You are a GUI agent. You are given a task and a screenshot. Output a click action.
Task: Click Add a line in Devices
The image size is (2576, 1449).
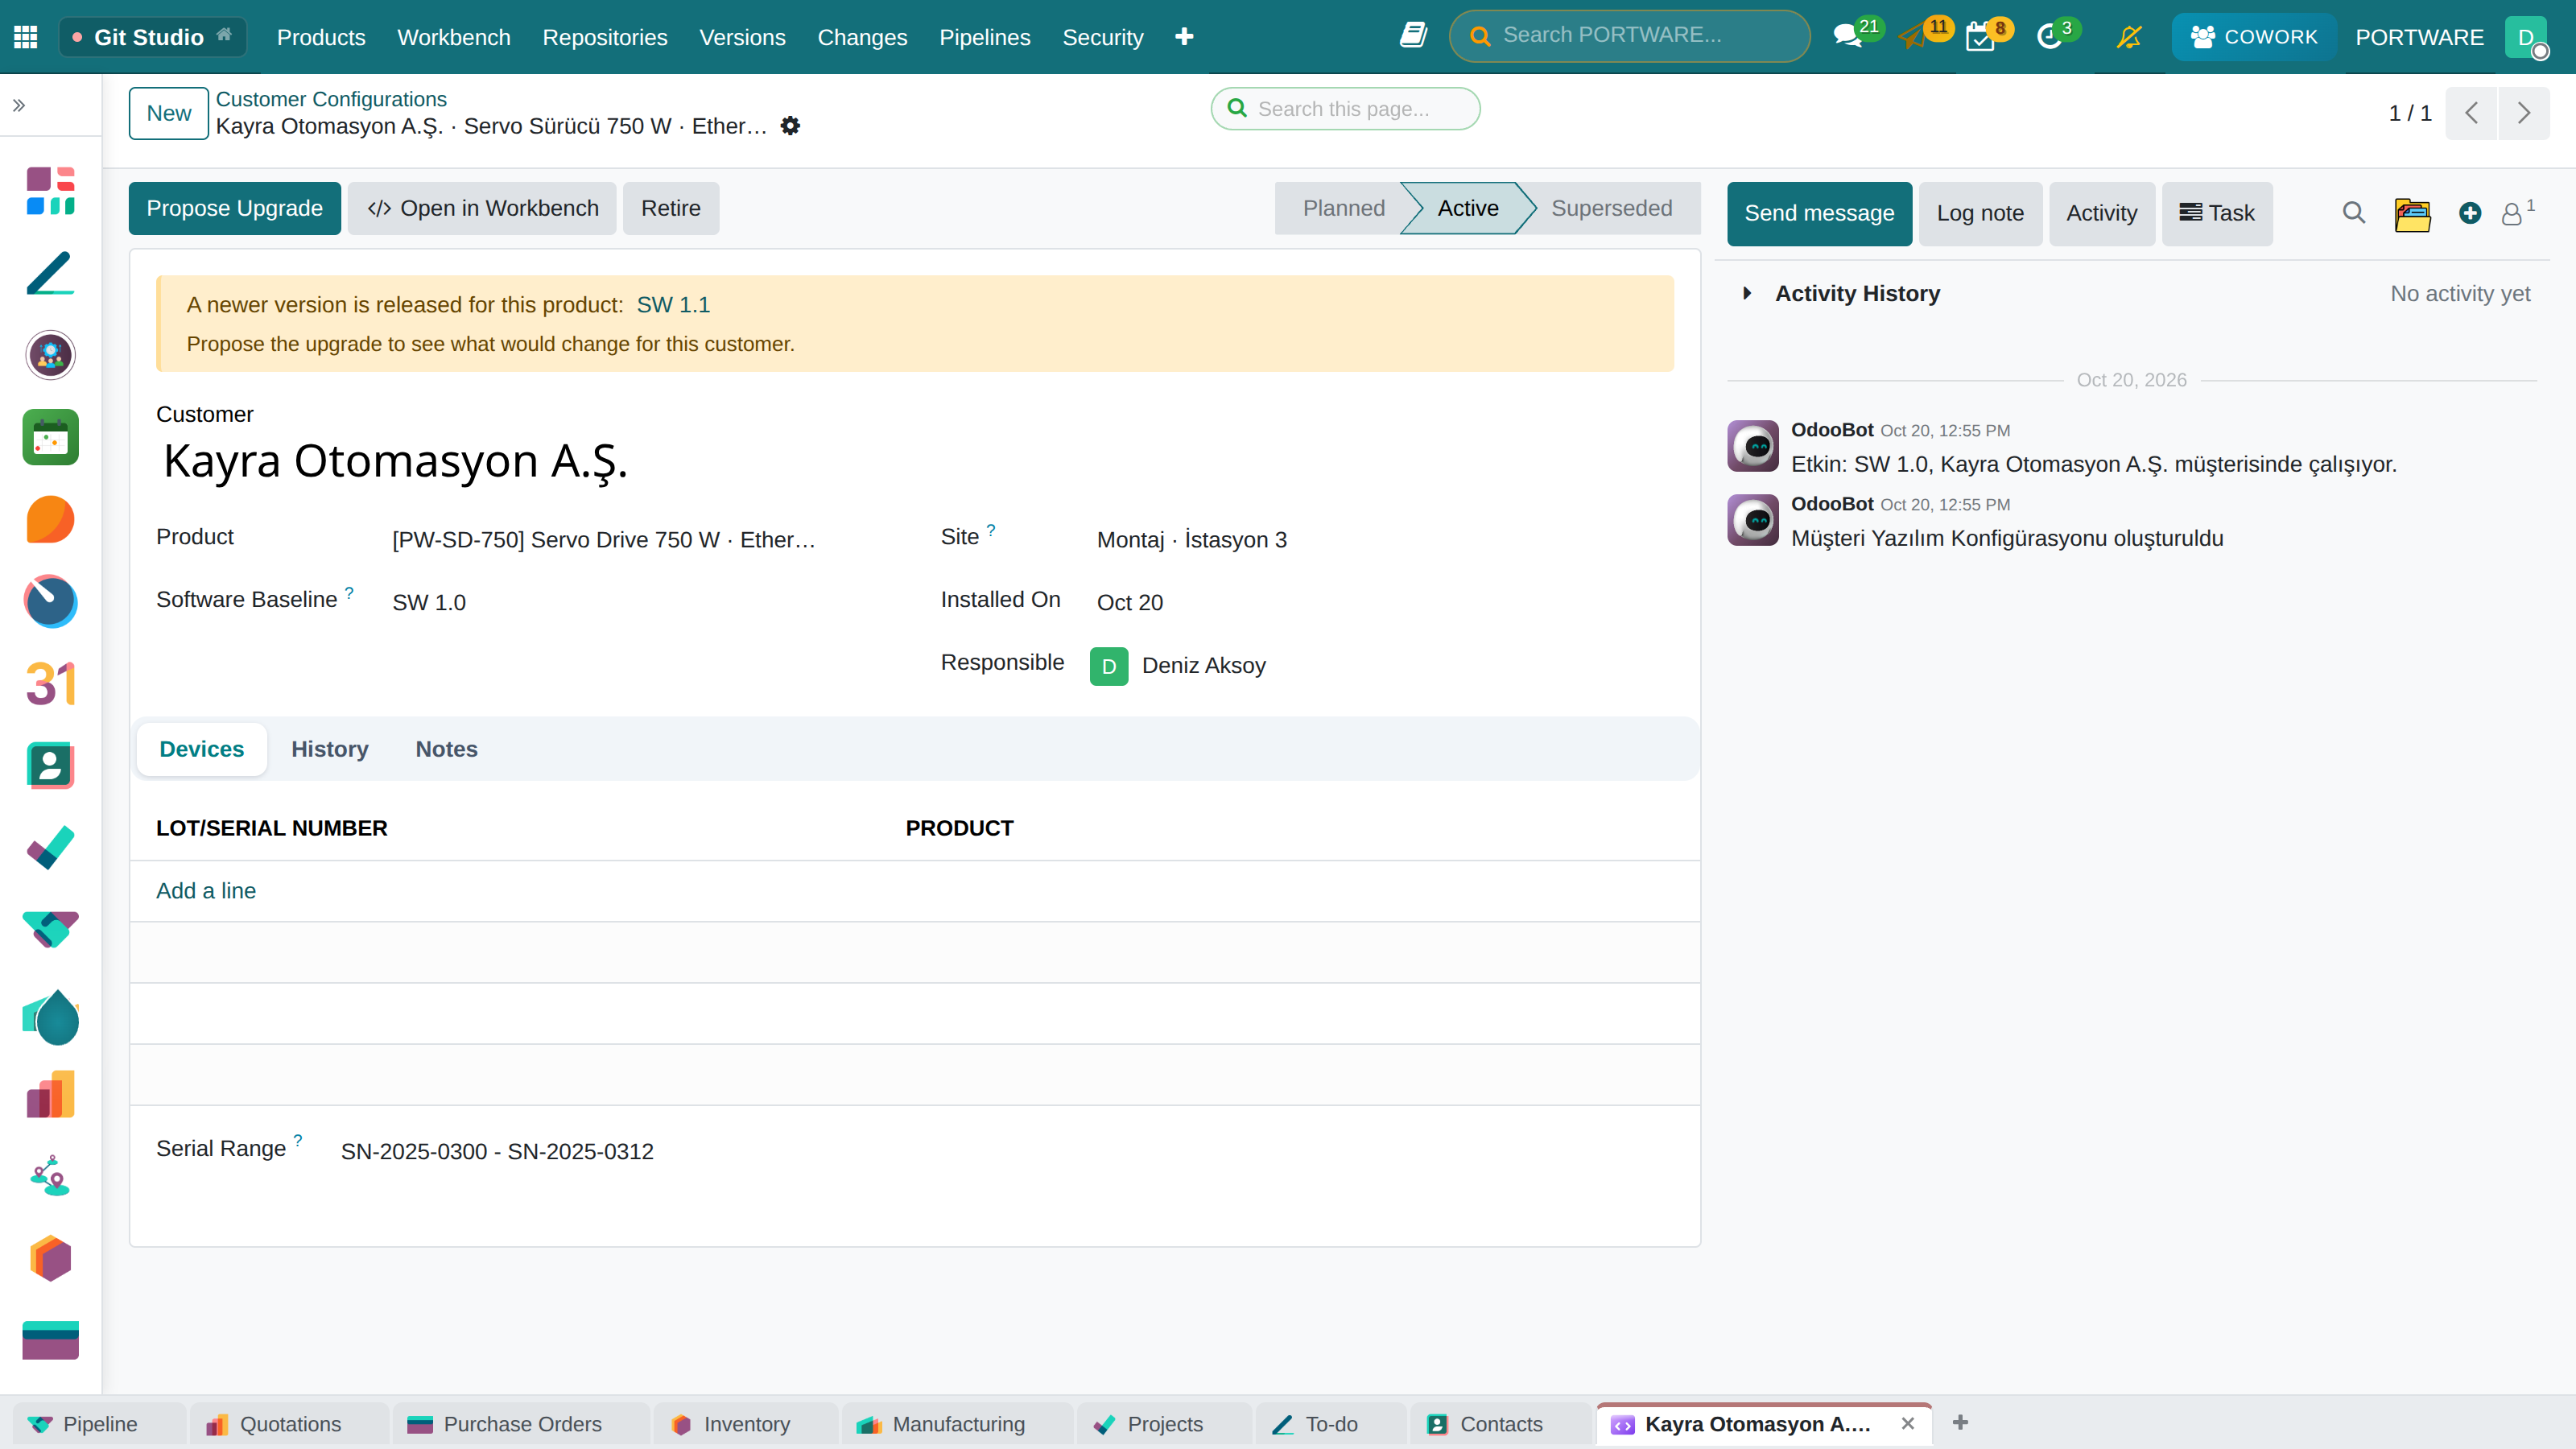click(x=205, y=891)
